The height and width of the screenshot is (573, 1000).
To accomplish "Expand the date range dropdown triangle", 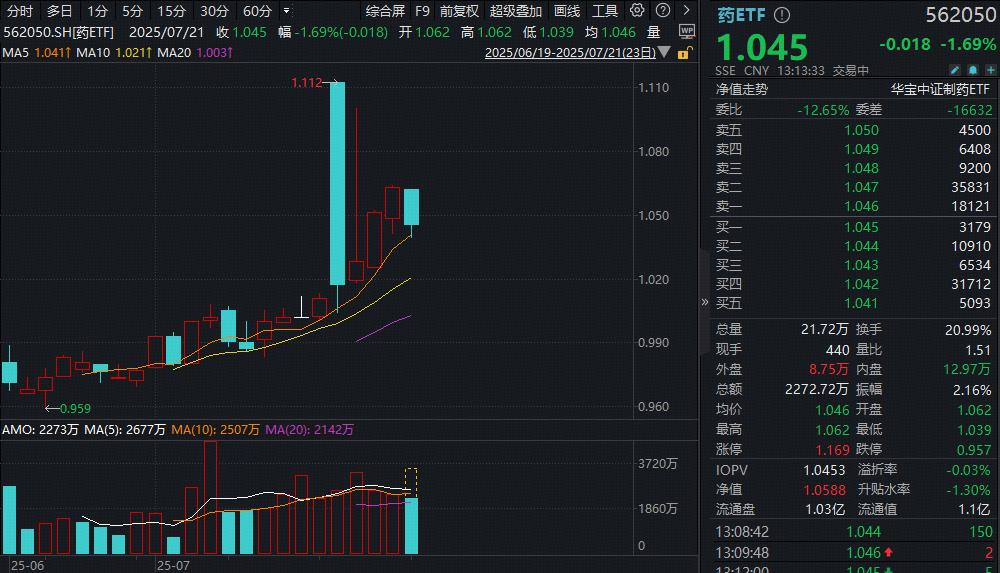I will [x=664, y=52].
